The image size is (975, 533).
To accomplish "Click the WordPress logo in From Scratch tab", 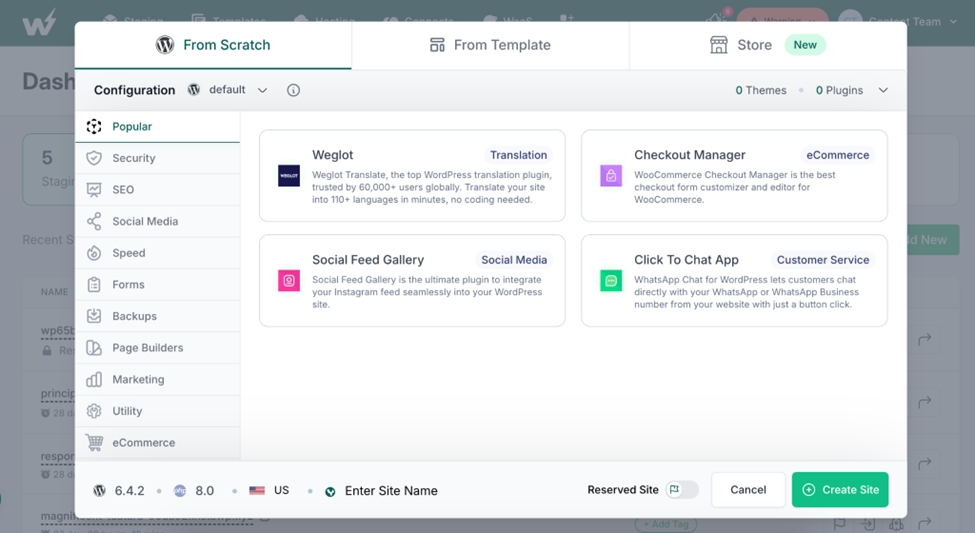I will (x=165, y=45).
